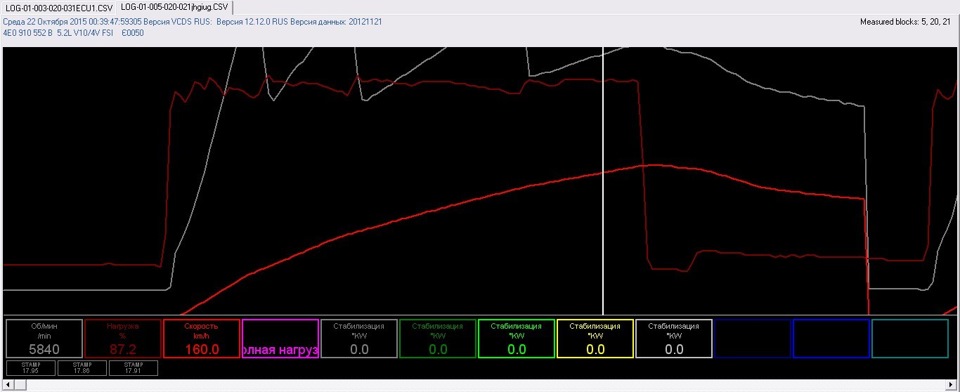Select the Скорость km/h 160.0 channel box
Image resolution: width=960 pixels, height=392 pixels.
tap(201, 339)
